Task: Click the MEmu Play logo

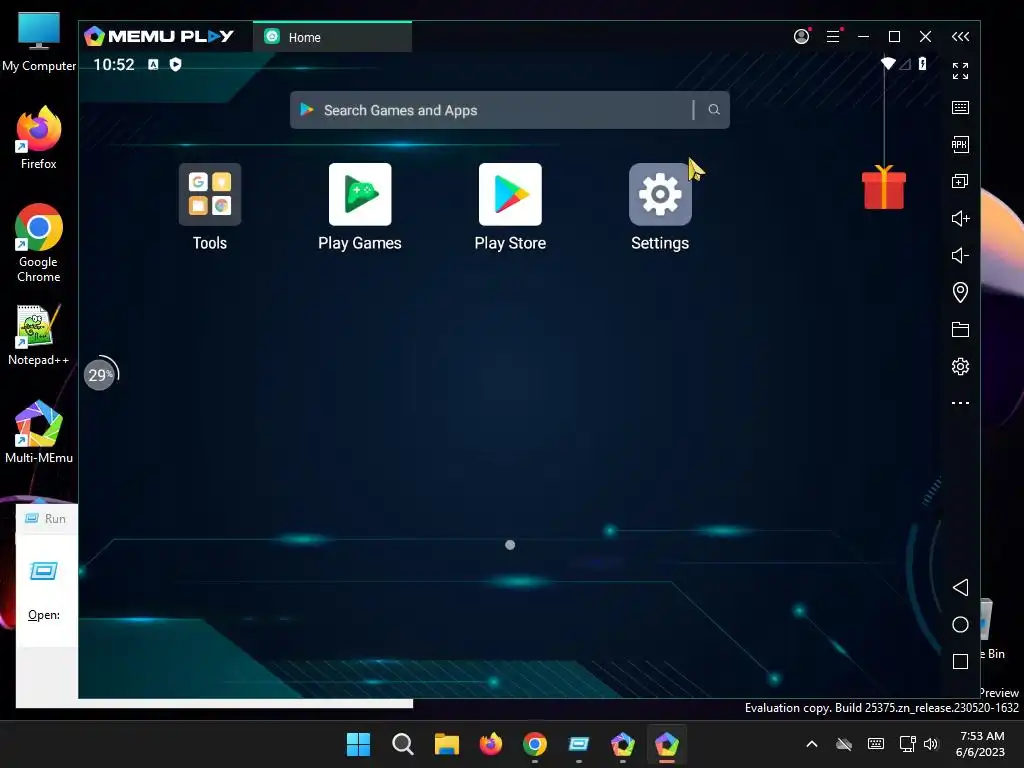Action: [x=159, y=36]
